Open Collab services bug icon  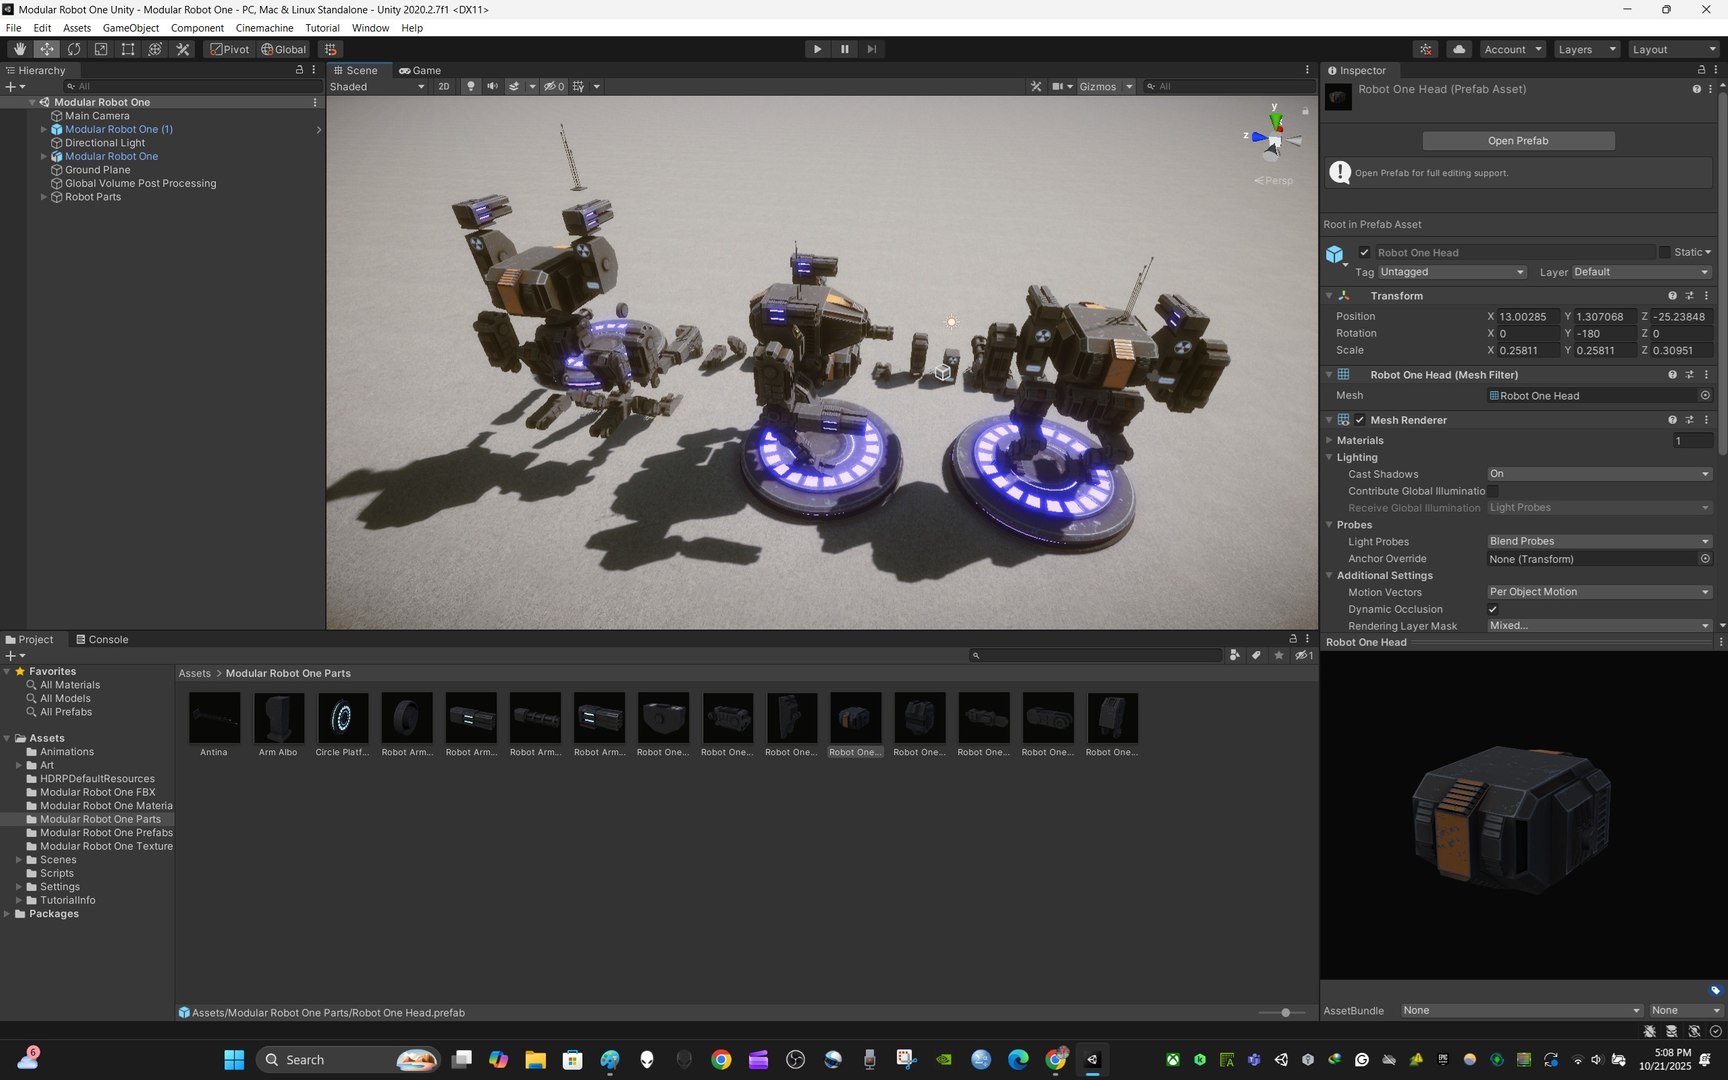click(x=1426, y=49)
